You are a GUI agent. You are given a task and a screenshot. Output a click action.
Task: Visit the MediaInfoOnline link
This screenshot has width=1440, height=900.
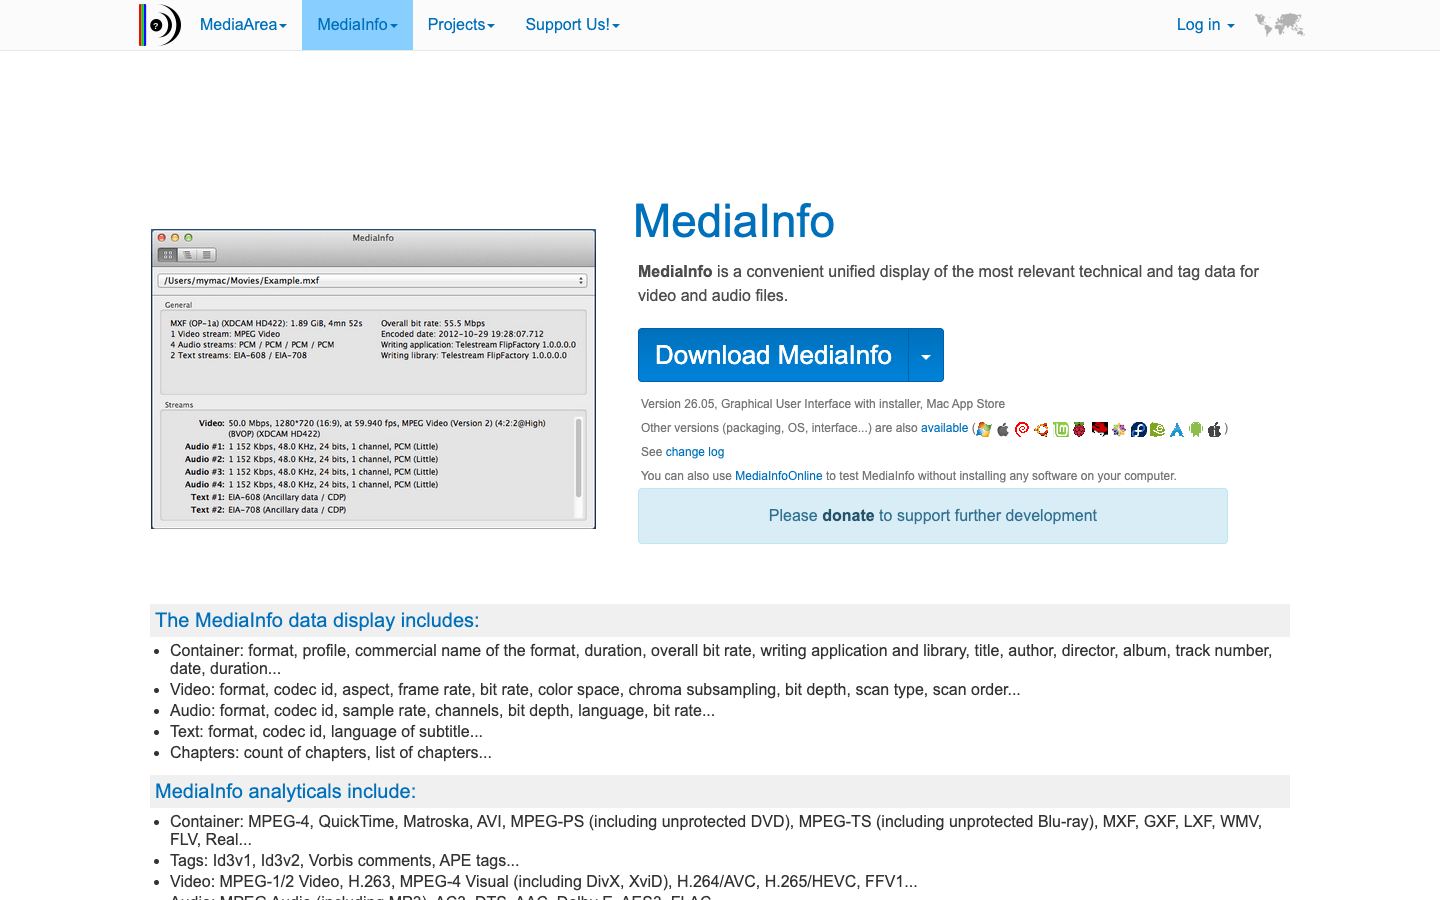[x=779, y=476]
